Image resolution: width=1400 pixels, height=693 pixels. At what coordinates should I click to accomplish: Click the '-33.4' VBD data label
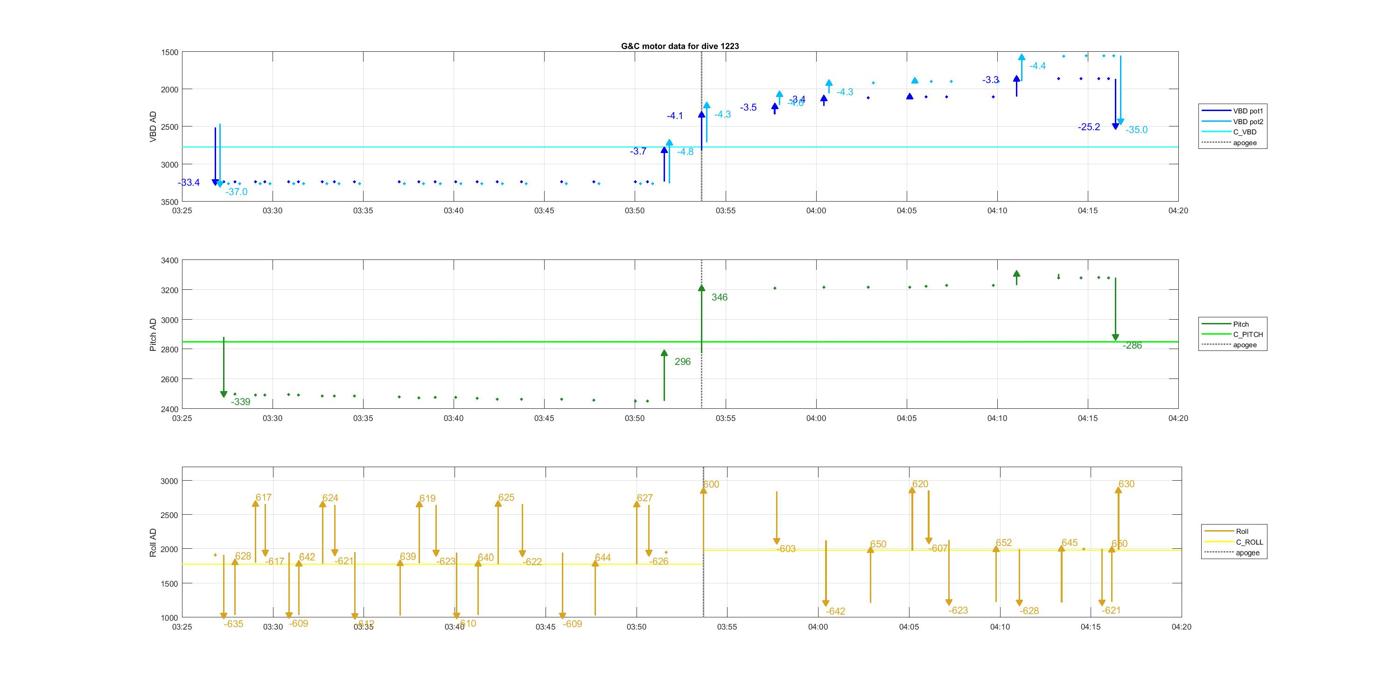(189, 183)
